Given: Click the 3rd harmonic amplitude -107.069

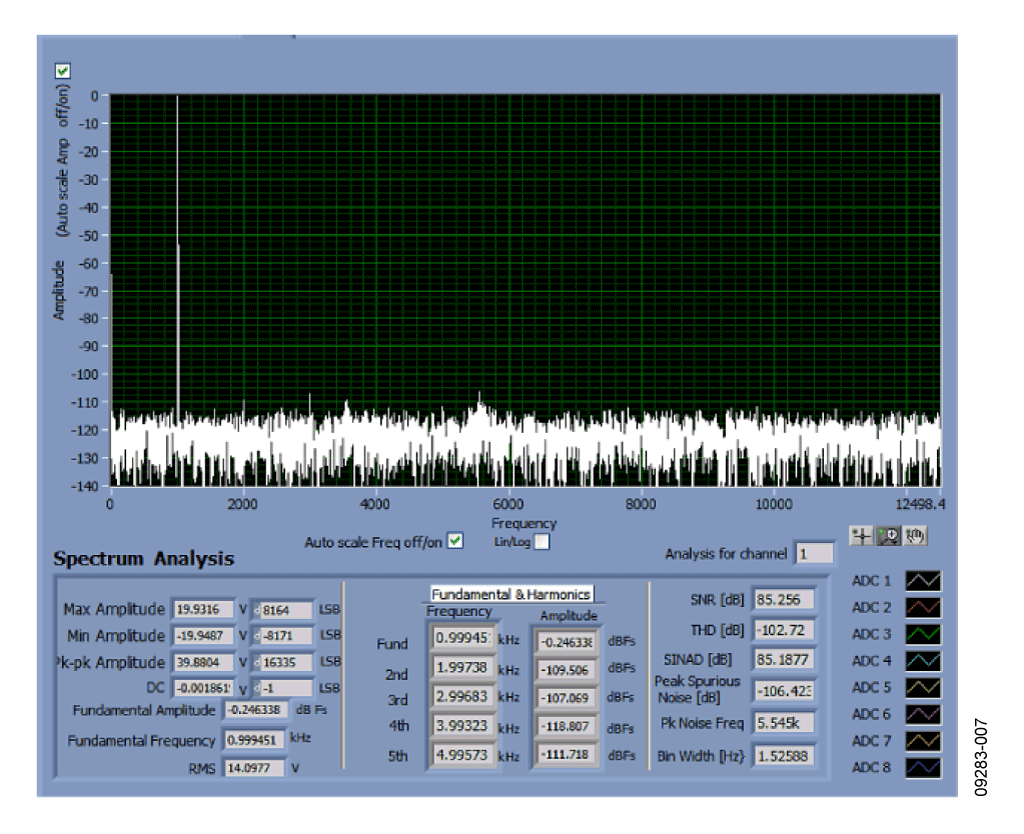Looking at the screenshot, I should tap(566, 698).
